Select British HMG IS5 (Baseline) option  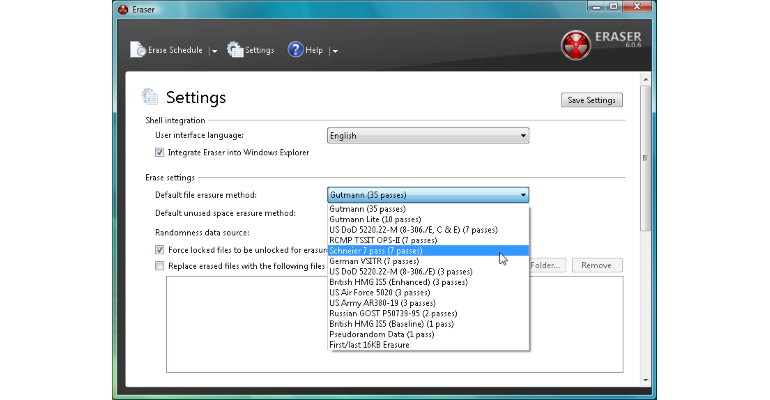coord(428,324)
